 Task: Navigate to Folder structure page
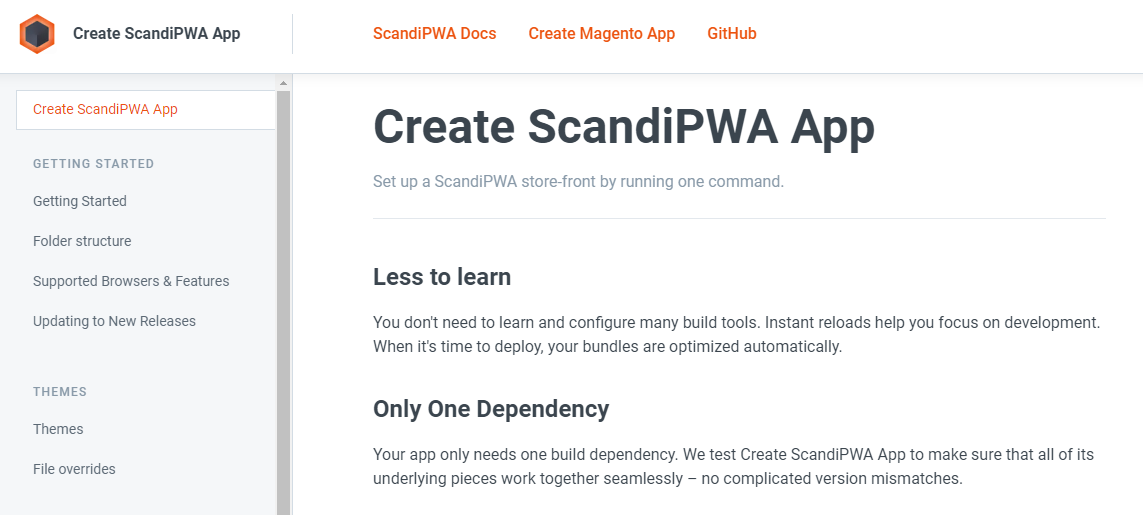[82, 241]
